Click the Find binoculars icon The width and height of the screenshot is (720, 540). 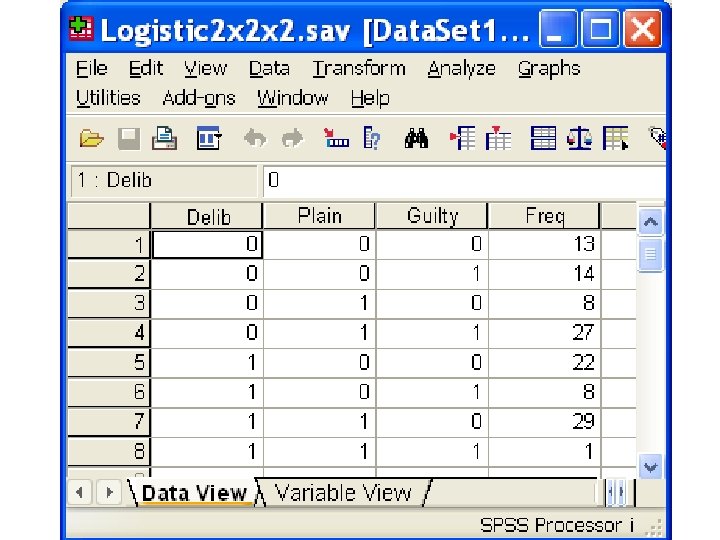pos(416,138)
